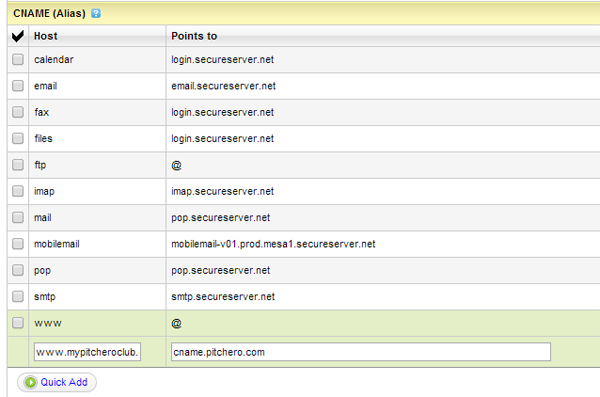Screen dimensions: 600x397
Task: Click the Host input with www.mypitcheroclub.
Action: [87, 352]
